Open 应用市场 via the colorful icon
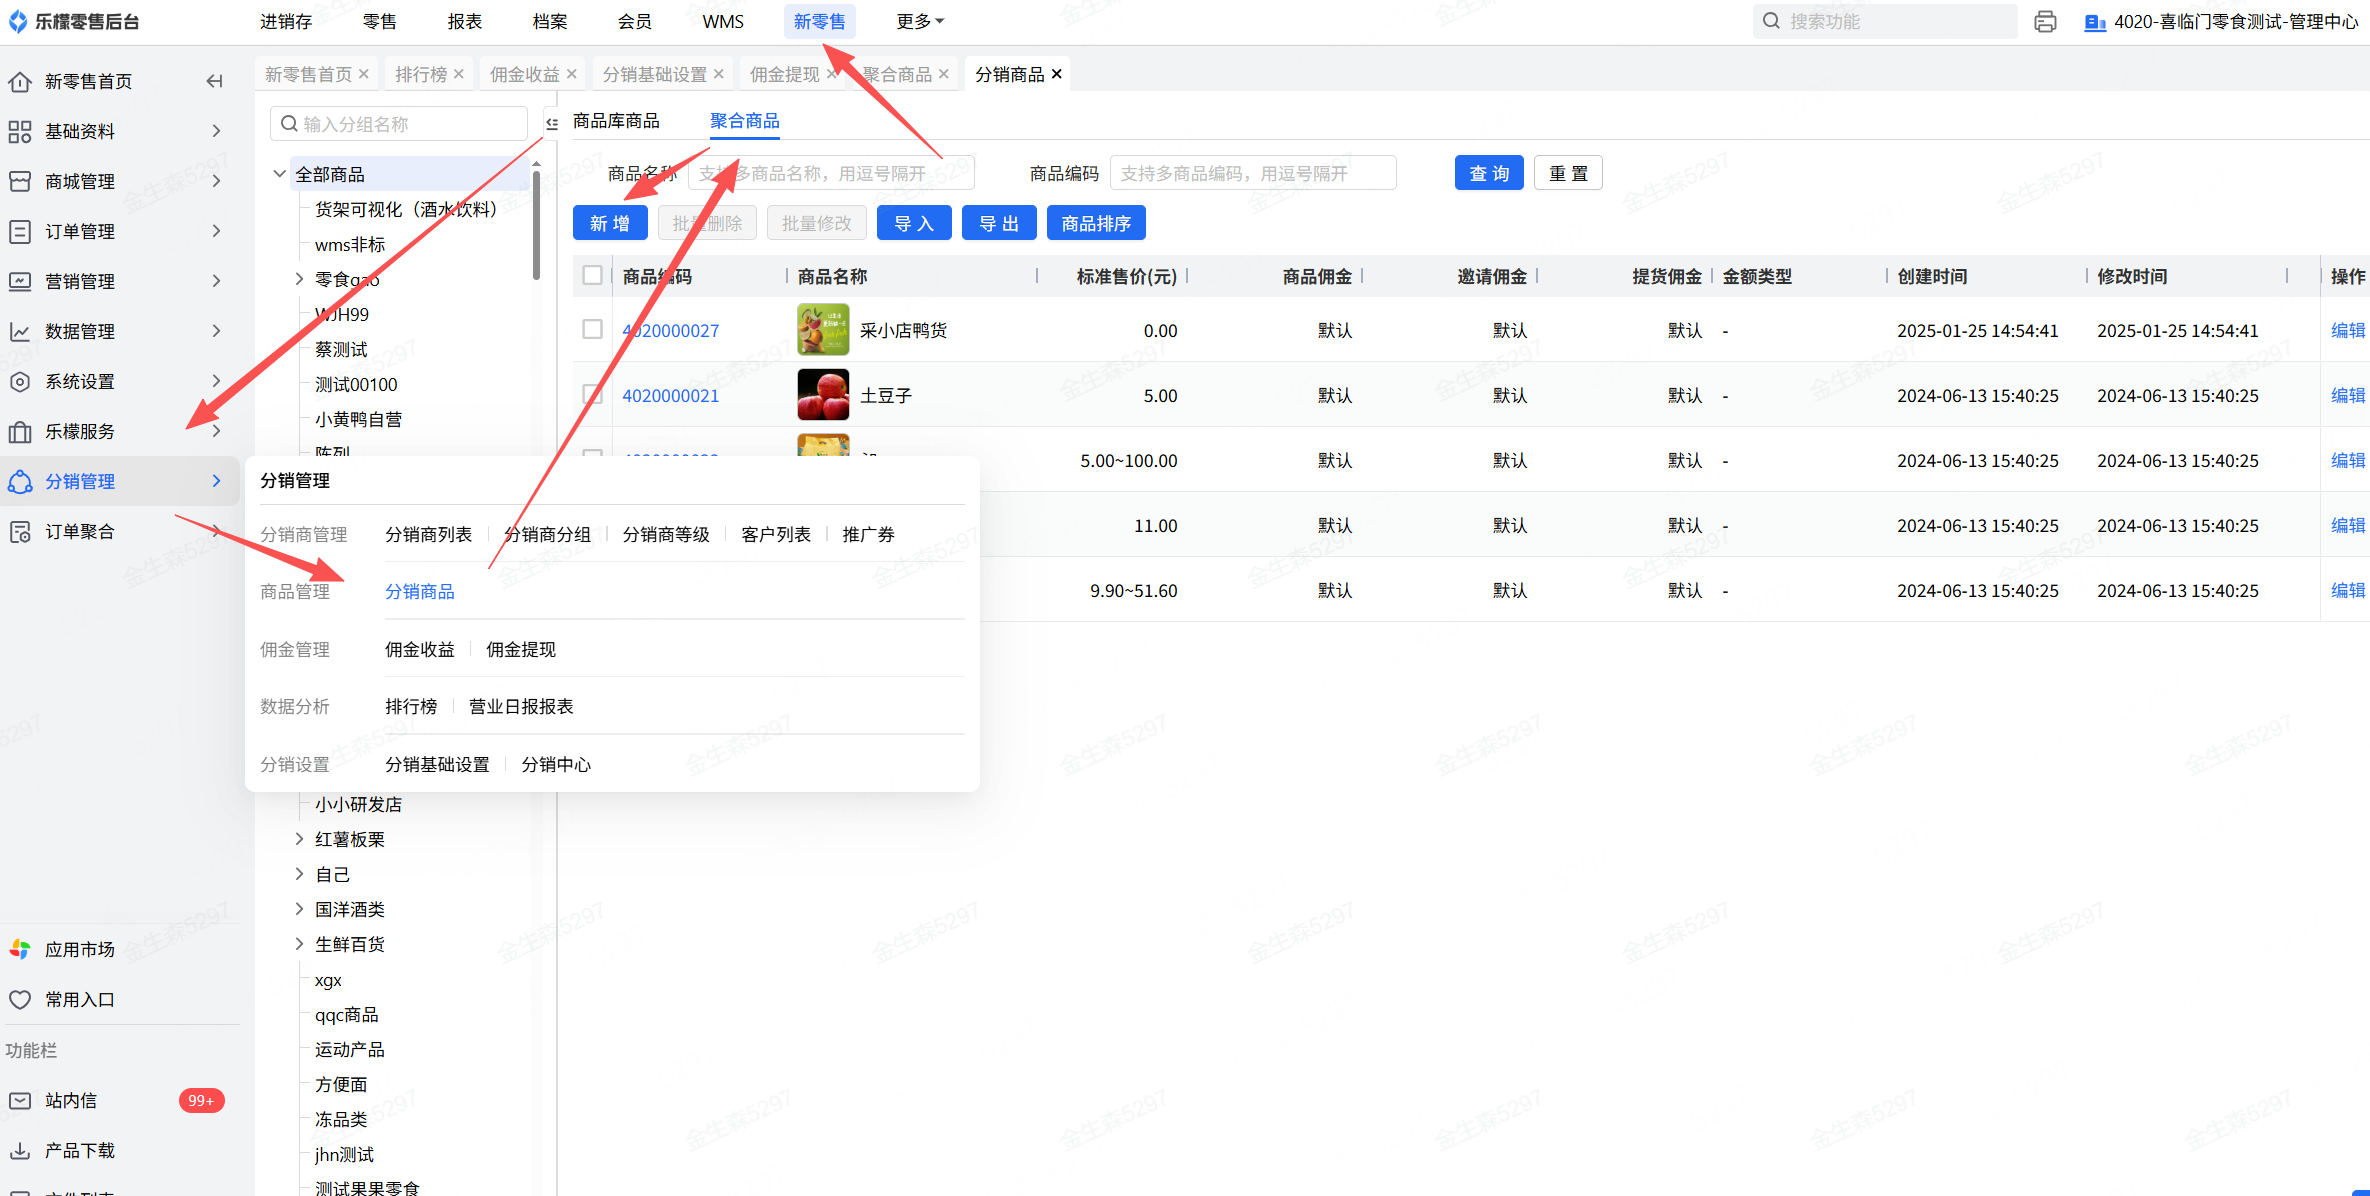The height and width of the screenshot is (1196, 2370). coord(20,949)
